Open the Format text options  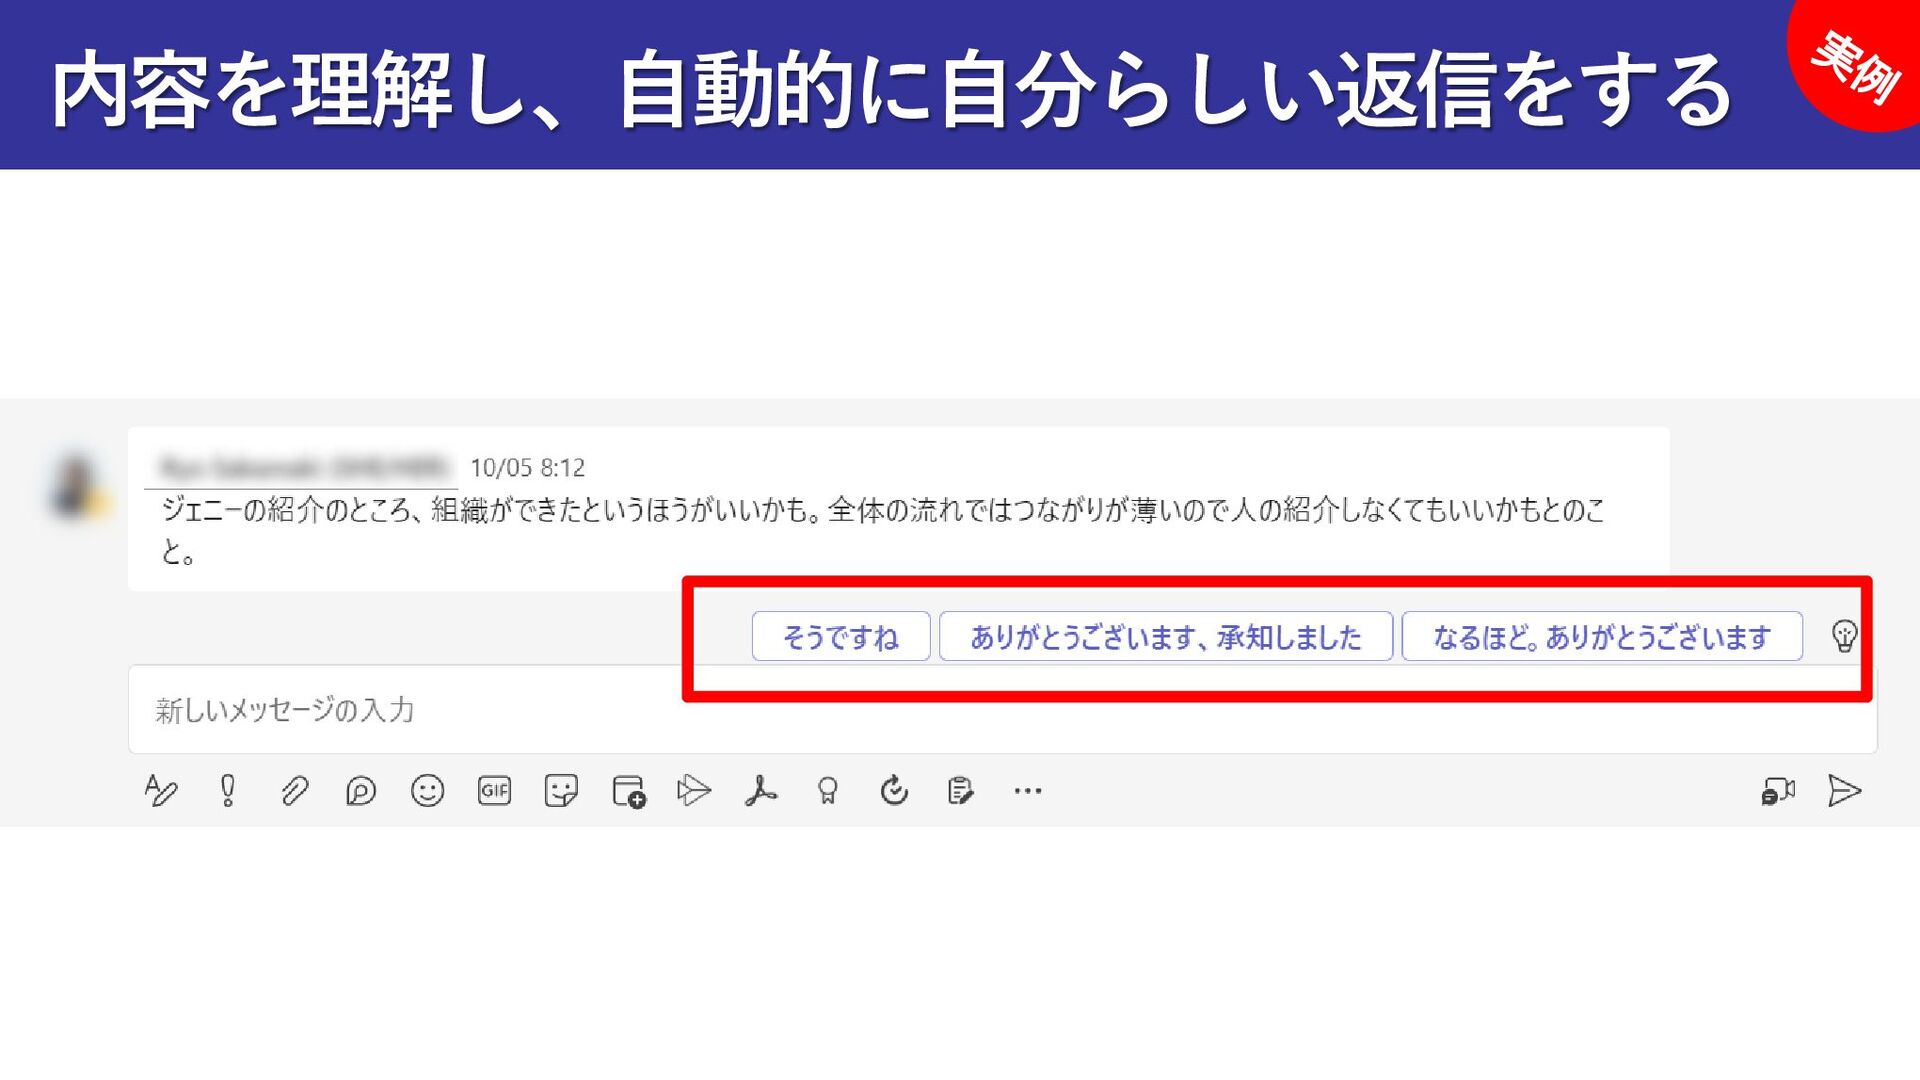[160, 791]
